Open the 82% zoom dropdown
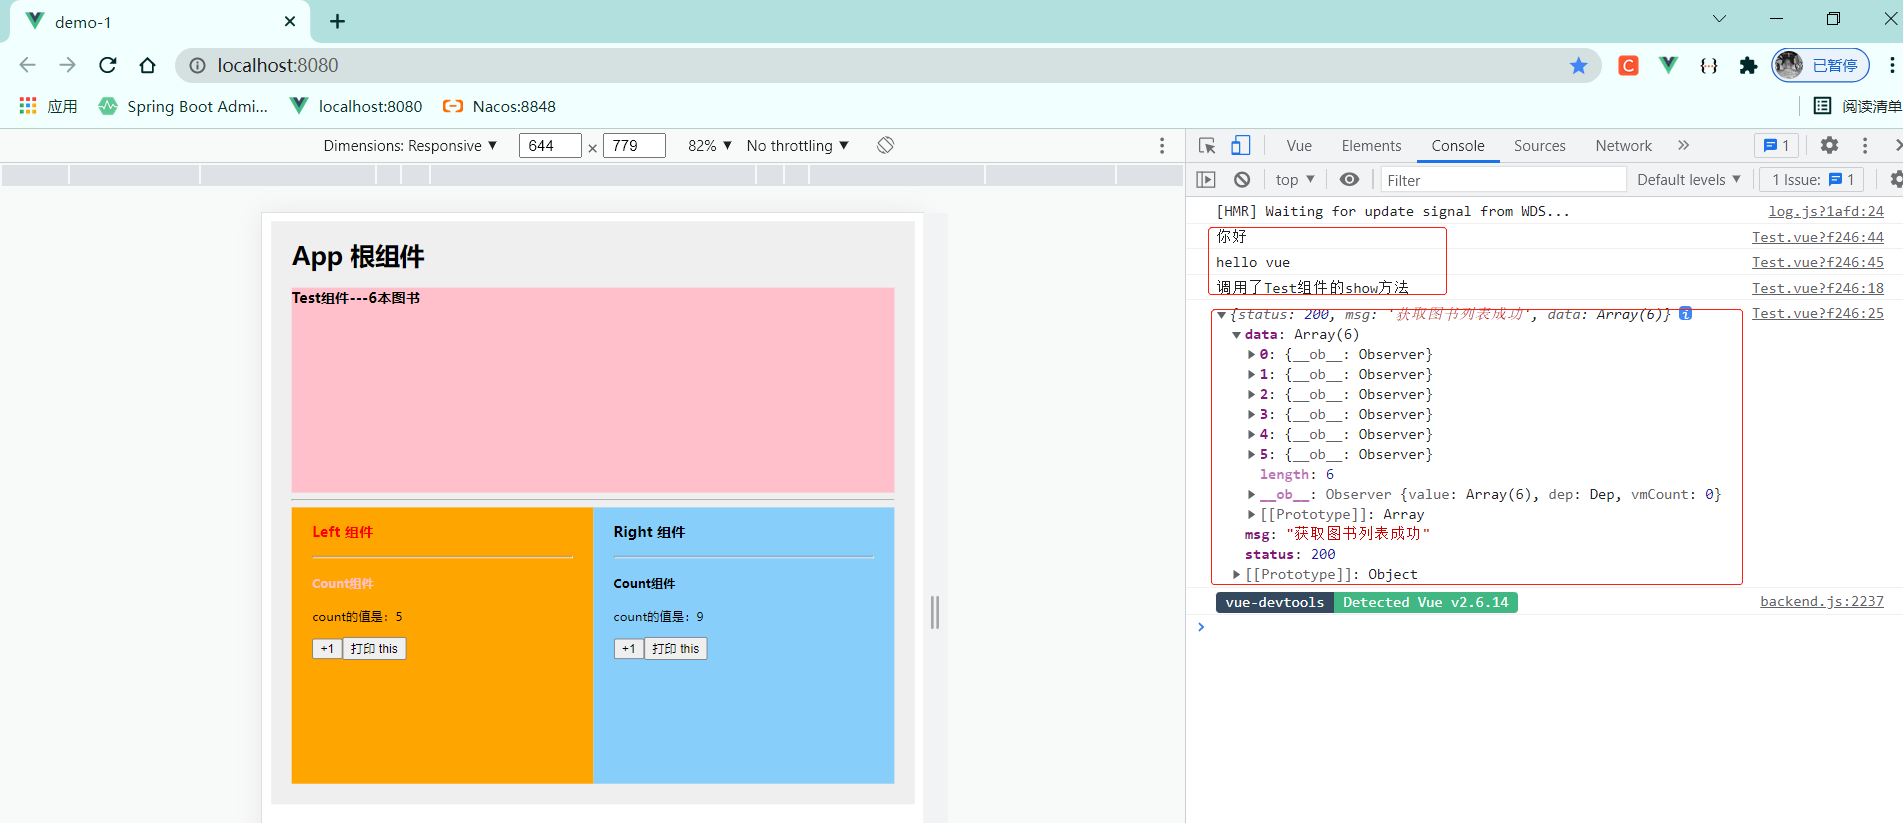 [x=710, y=146]
